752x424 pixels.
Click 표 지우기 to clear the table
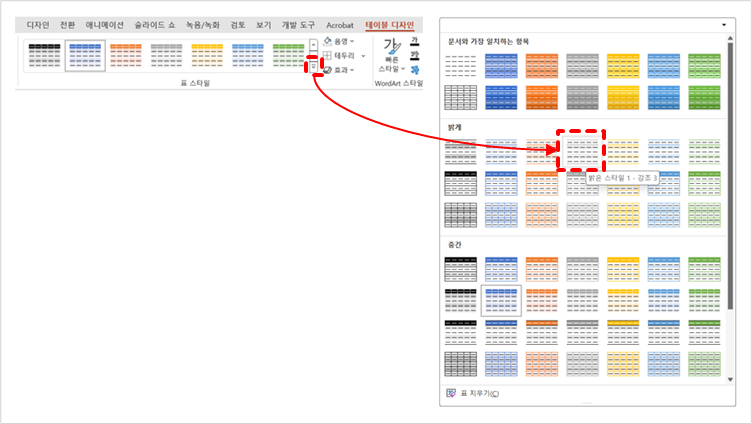(x=473, y=393)
